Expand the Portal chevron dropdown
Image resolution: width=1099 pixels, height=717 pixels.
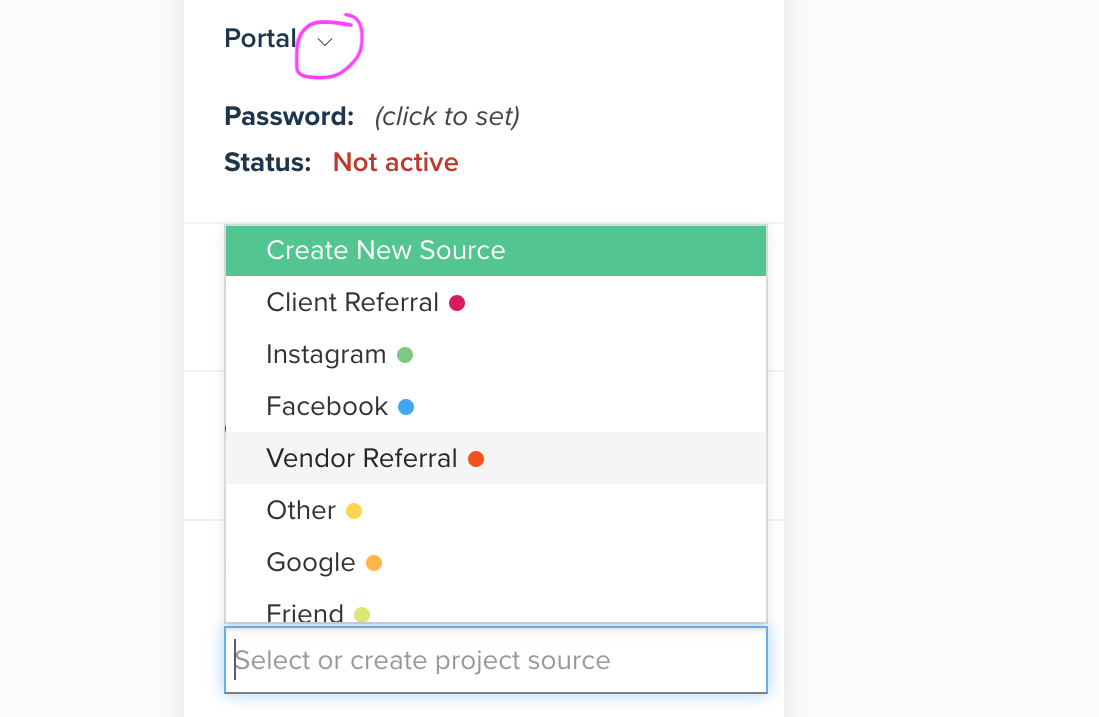(x=325, y=42)
